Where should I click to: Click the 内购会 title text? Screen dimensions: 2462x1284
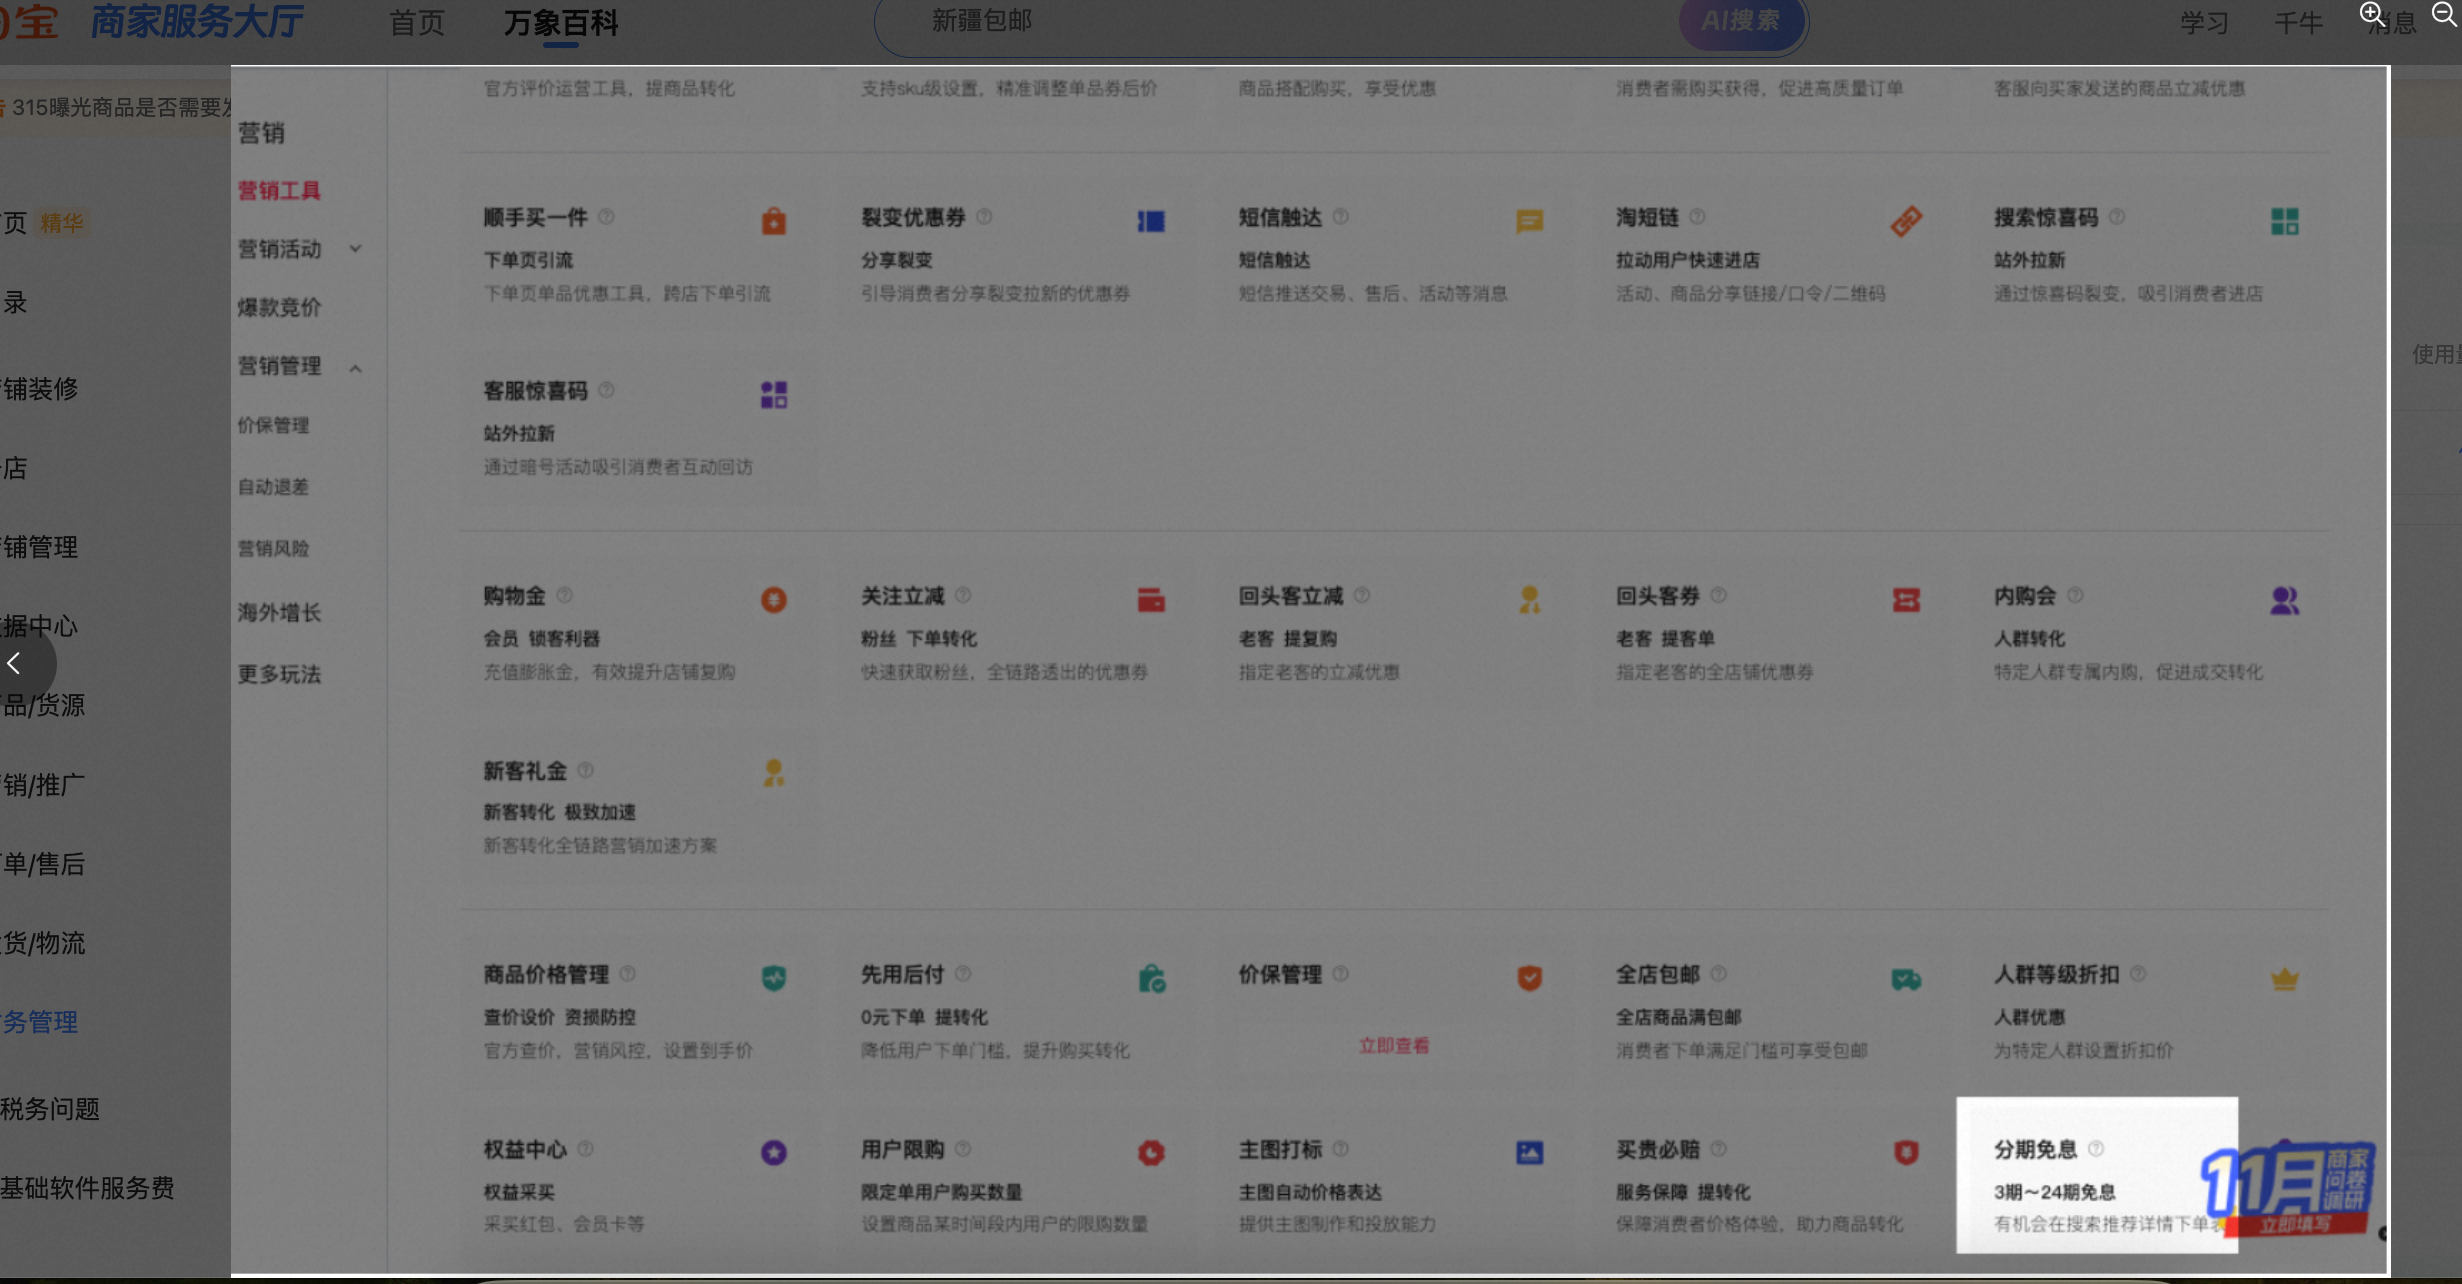pyautogui.click(x=2025, y=596)
